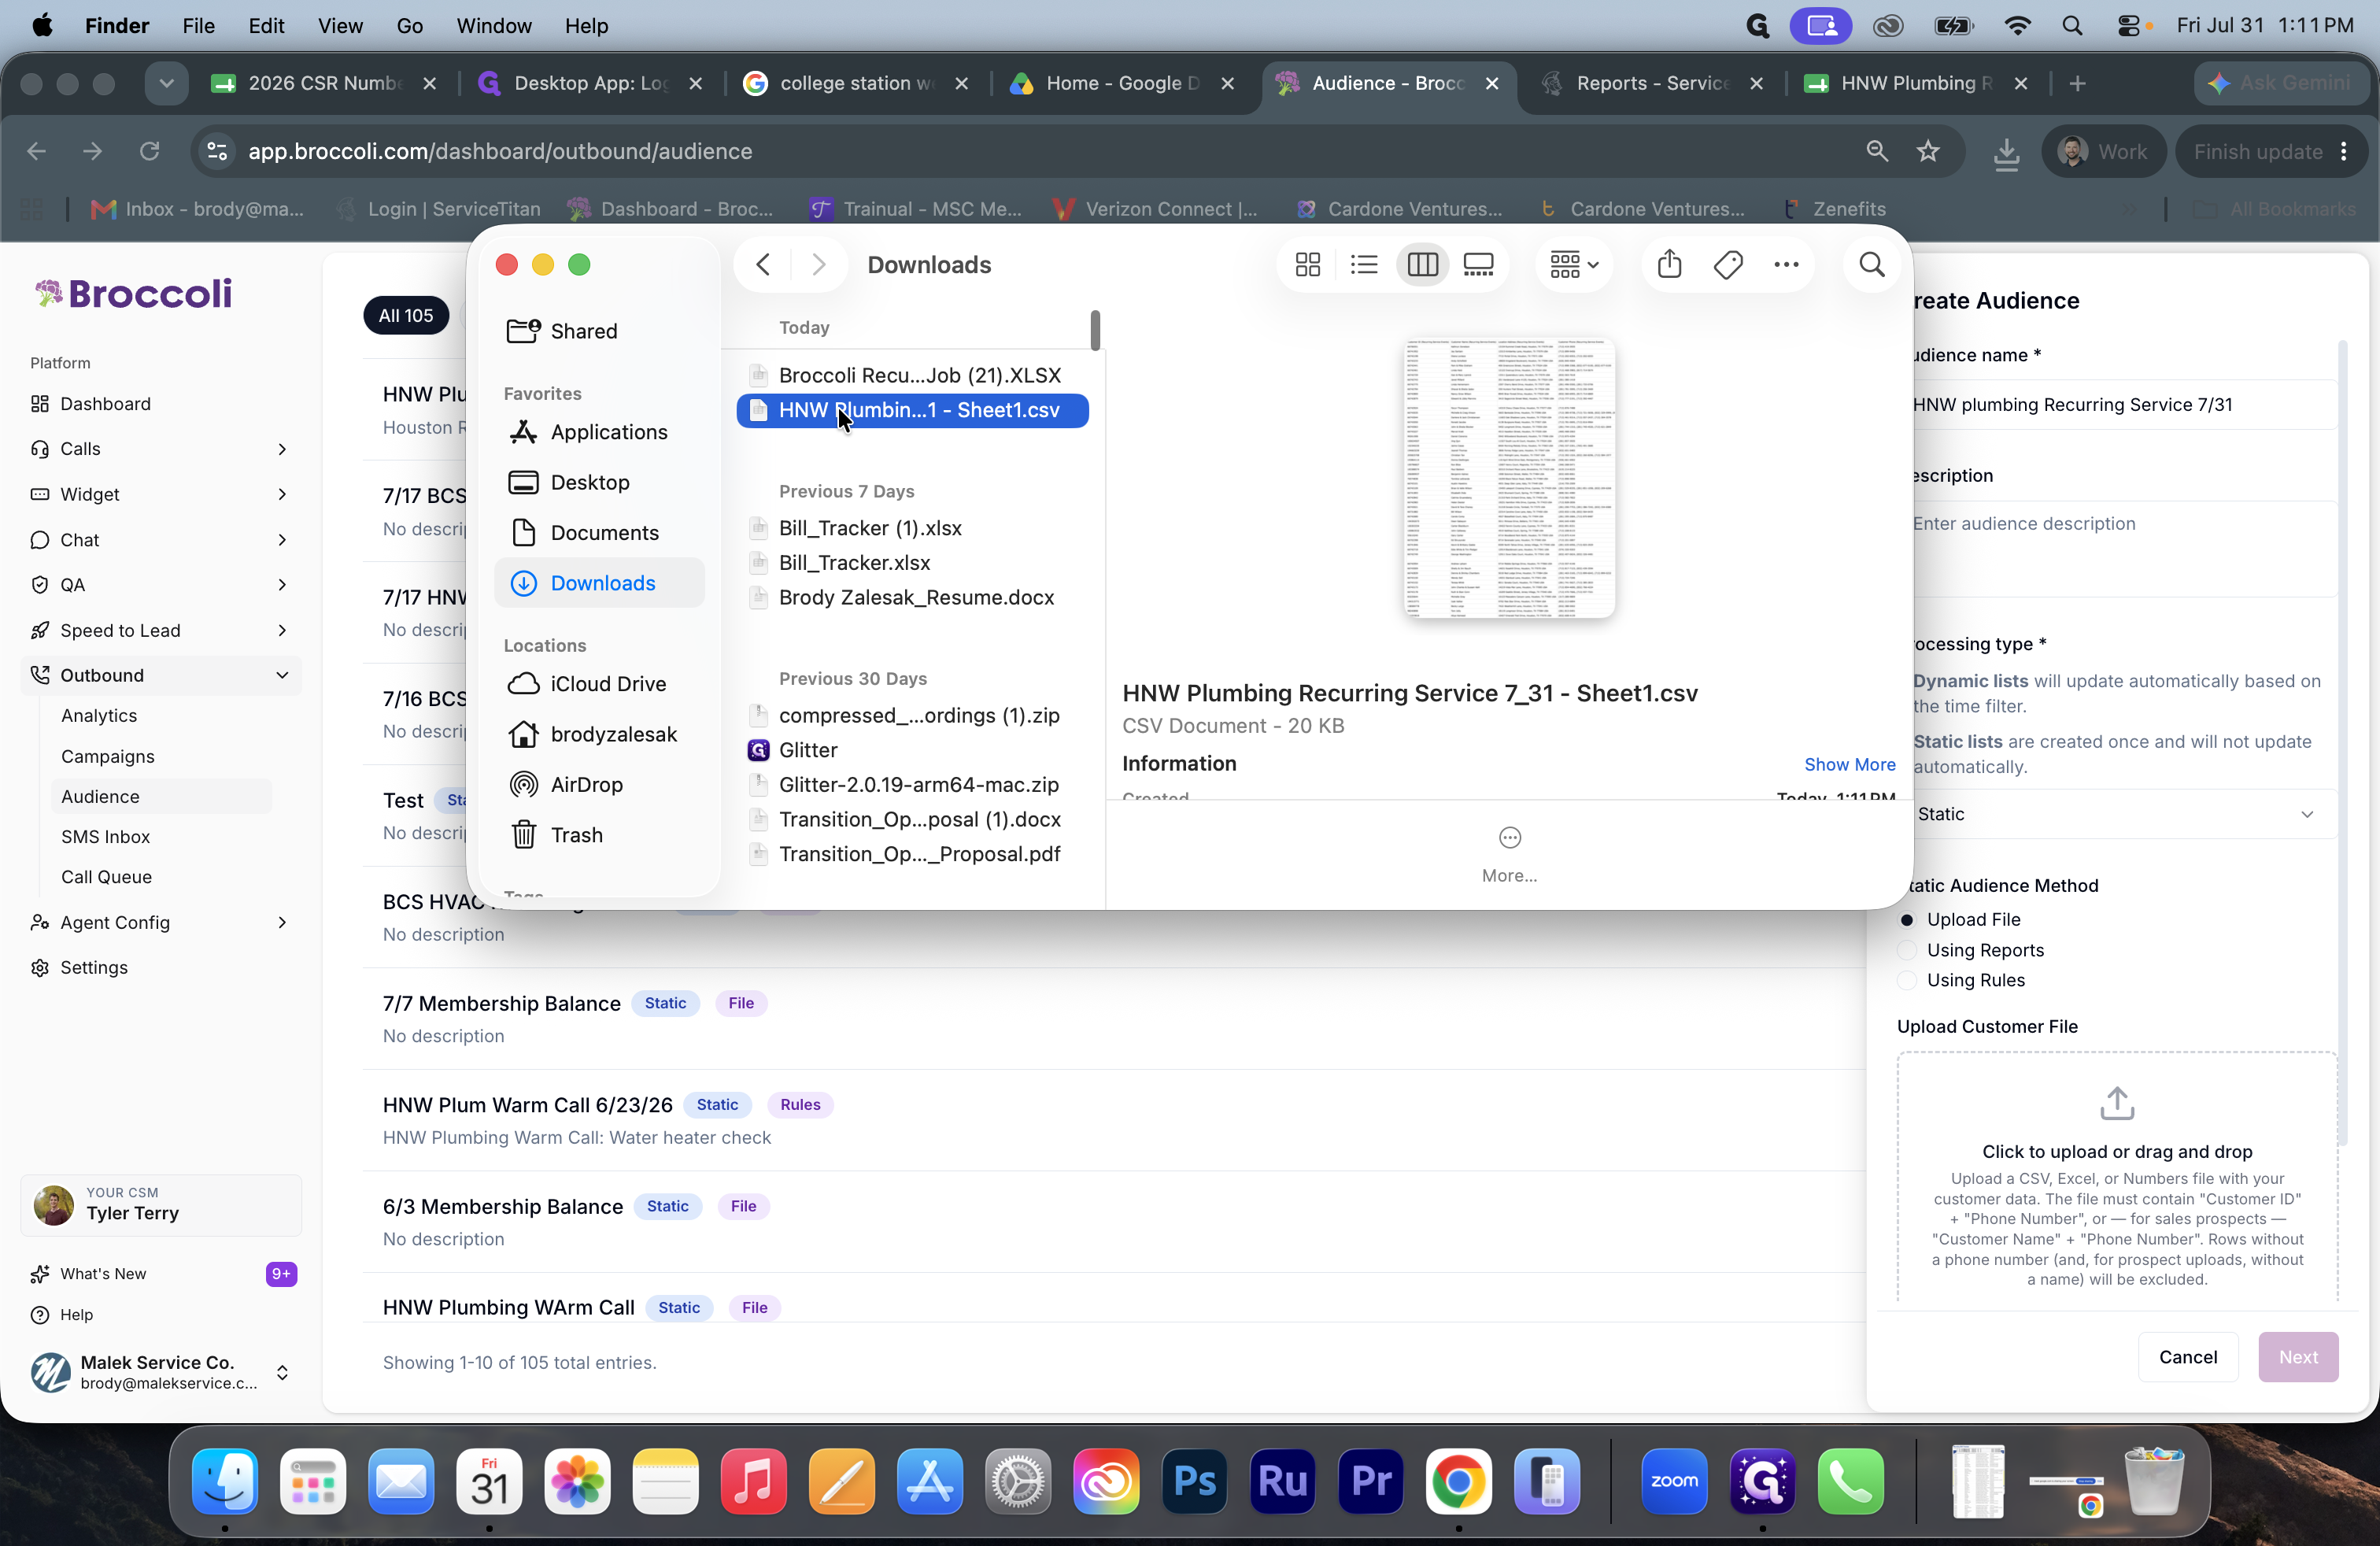Click the Finder tag icon
Image resolution: width=2380 pixels, height=1546 pixels.
point(1728,265)
